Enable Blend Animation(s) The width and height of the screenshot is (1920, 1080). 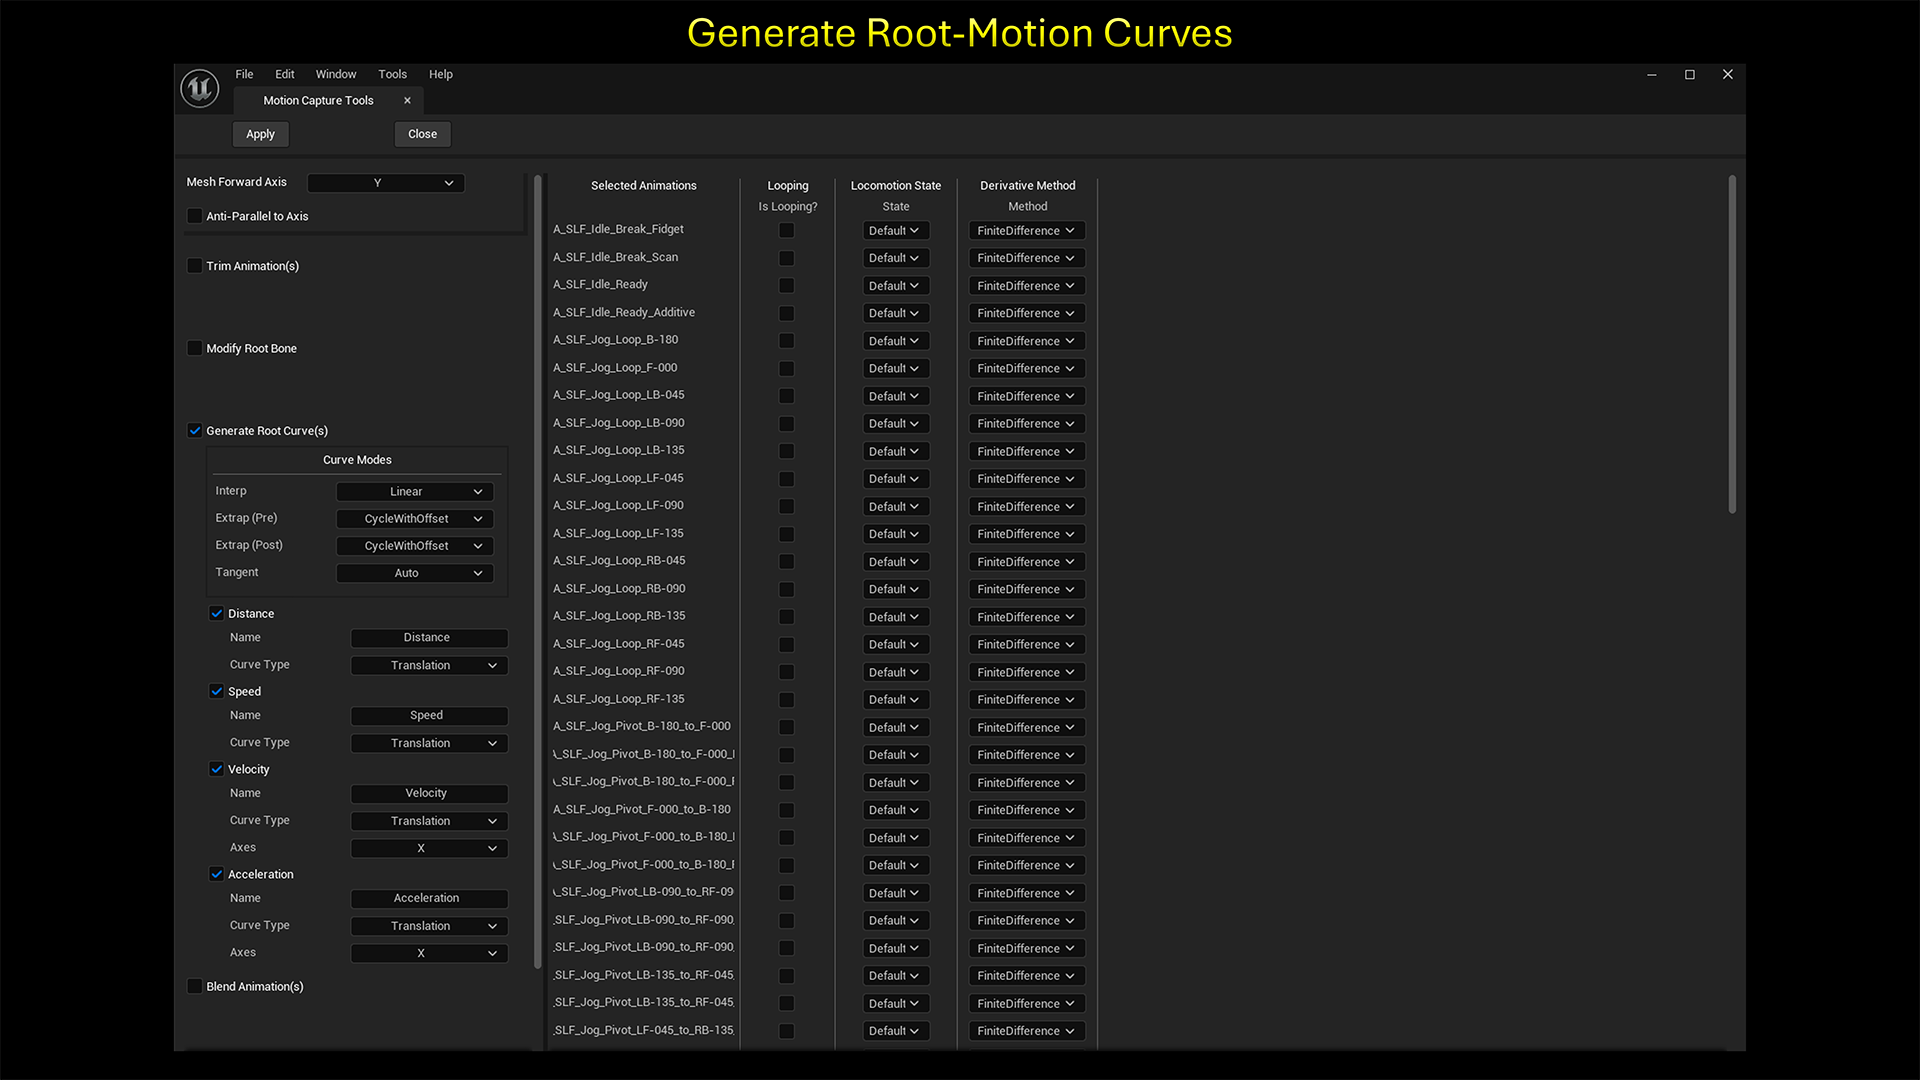point(194,986)
